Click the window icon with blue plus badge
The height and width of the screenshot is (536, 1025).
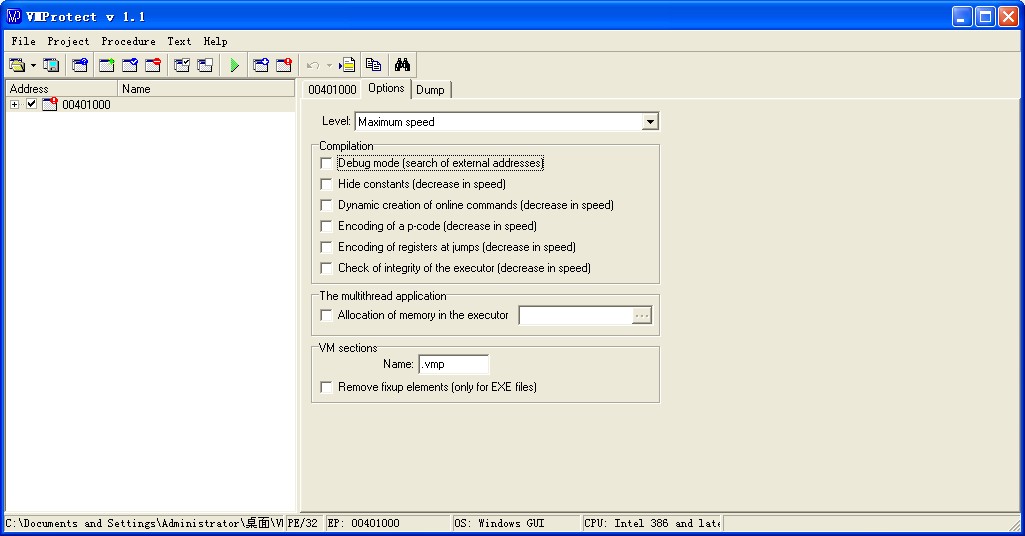coord(261,65)
